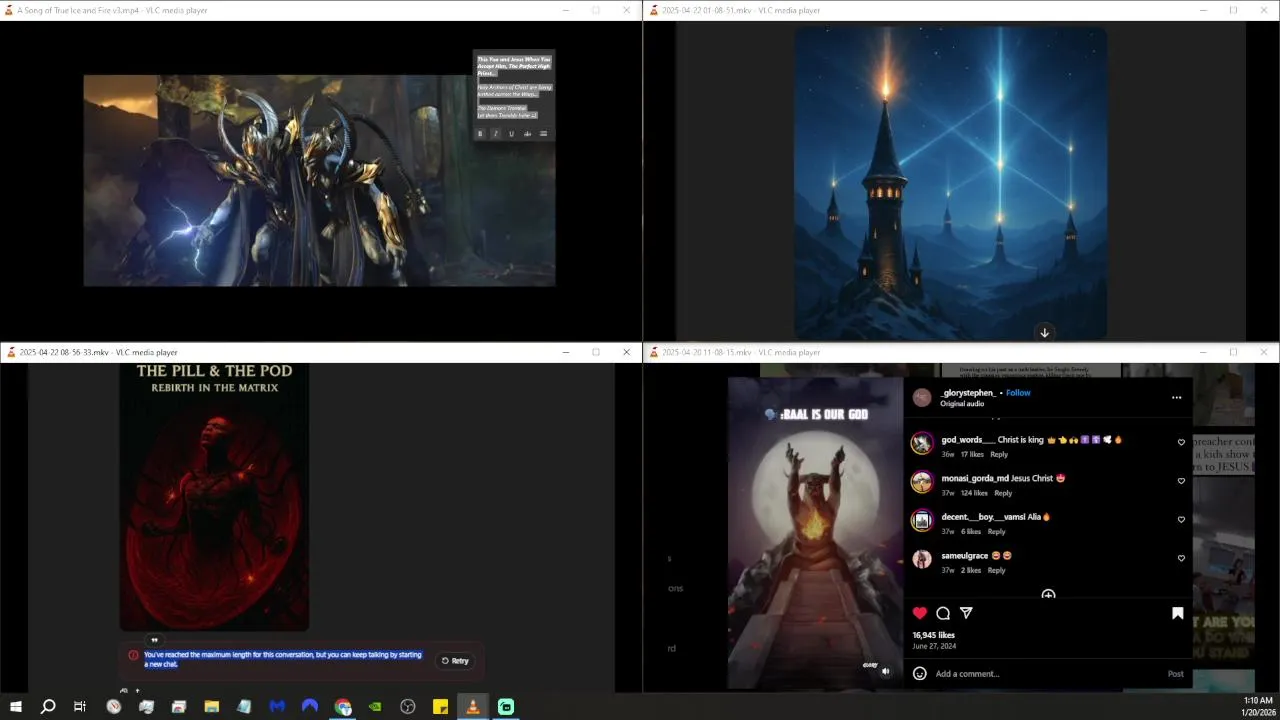
Task: Click the lines icon in the text toolbar
Action: point(544,134)
